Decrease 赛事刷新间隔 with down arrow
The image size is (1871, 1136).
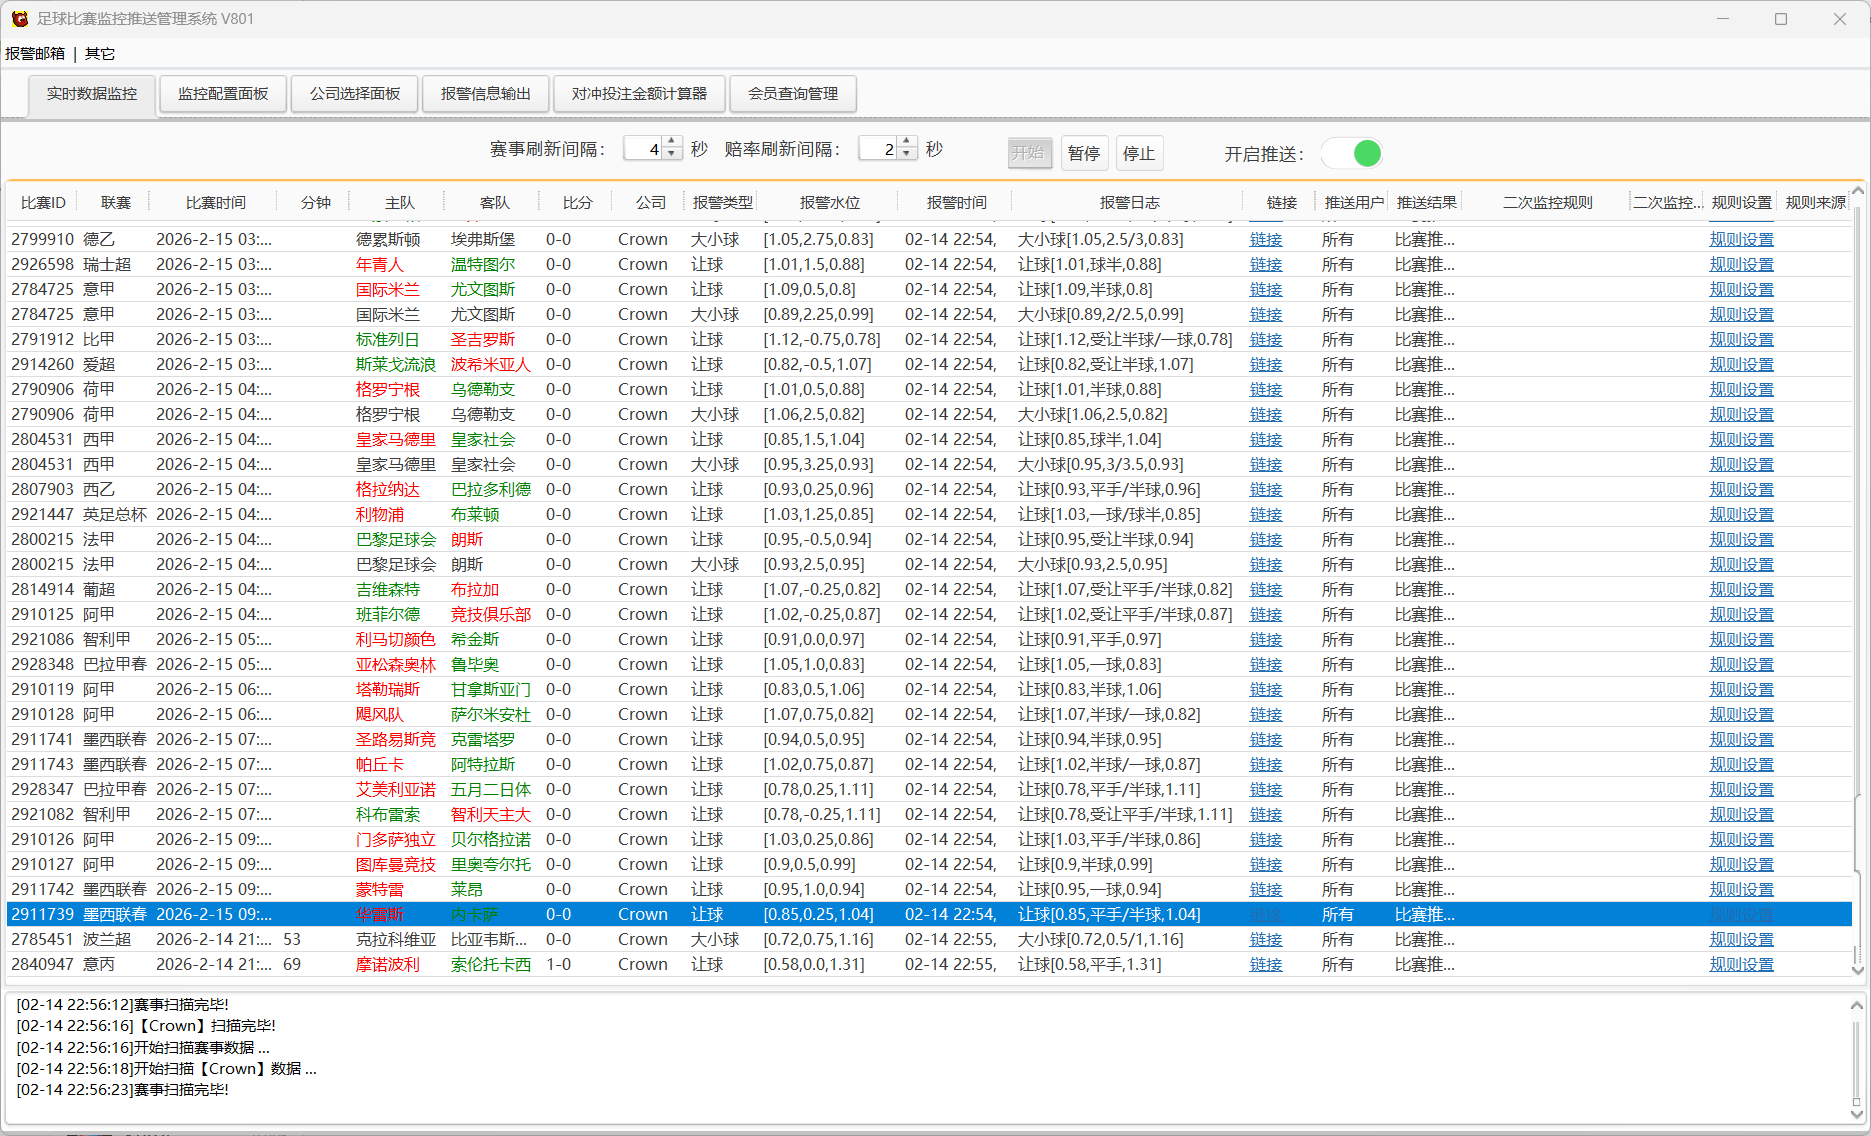point(672,154)
